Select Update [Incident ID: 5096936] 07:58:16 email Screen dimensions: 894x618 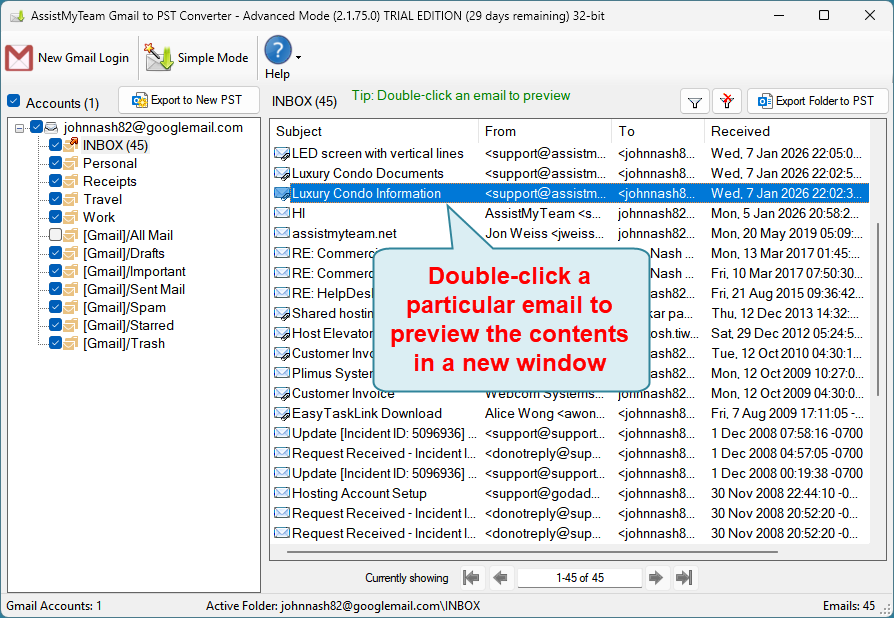coord(570,434)
